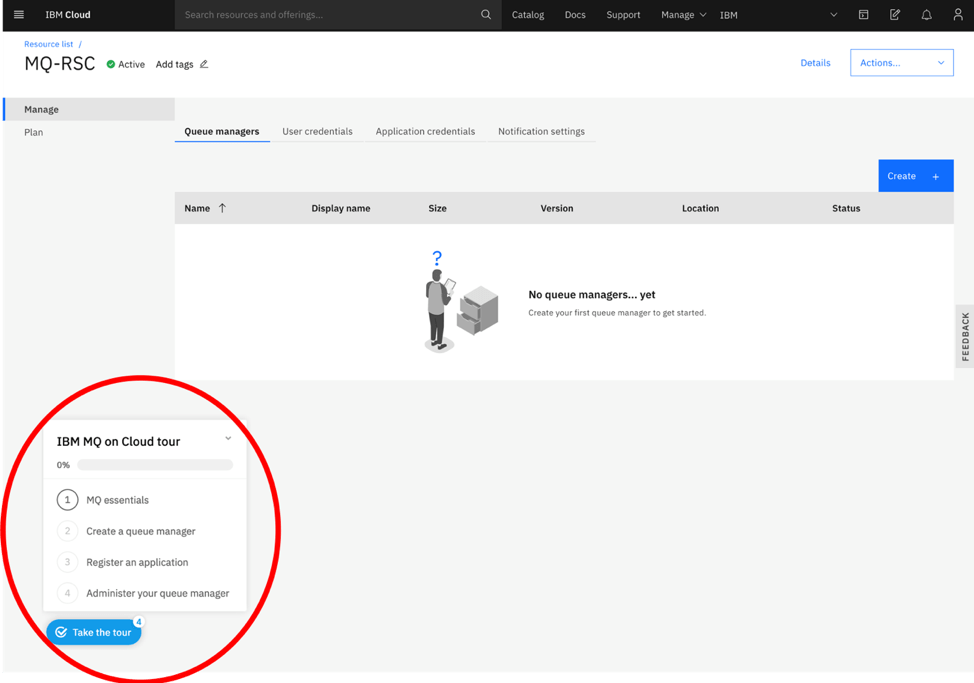Expand the Manage menu in header

pyautogui.click(x=683, y=15)
